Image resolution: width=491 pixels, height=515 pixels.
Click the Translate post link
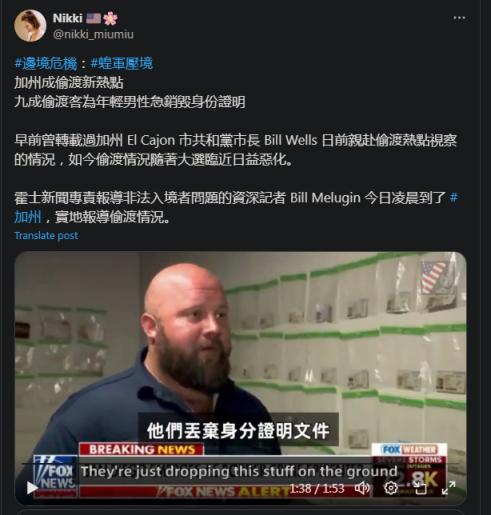(46, 236)
